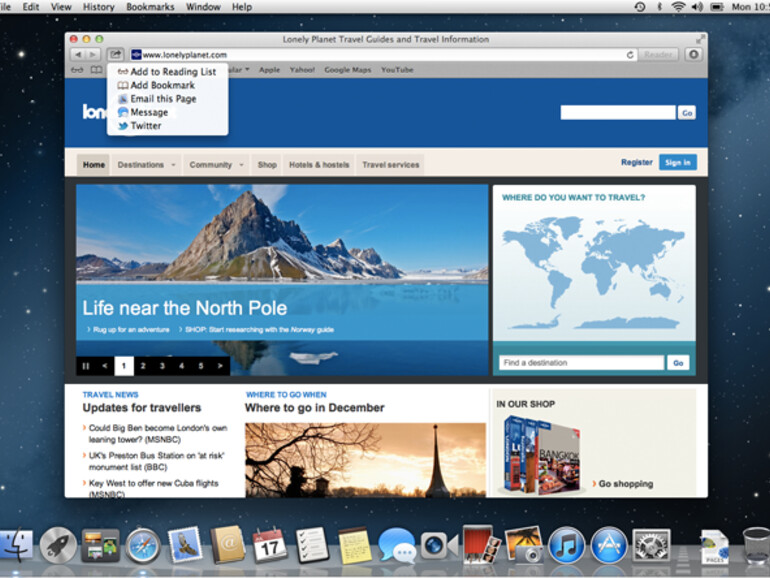Open the Trash in the Dock
This screenshot has width=770, height=578.
757,545
